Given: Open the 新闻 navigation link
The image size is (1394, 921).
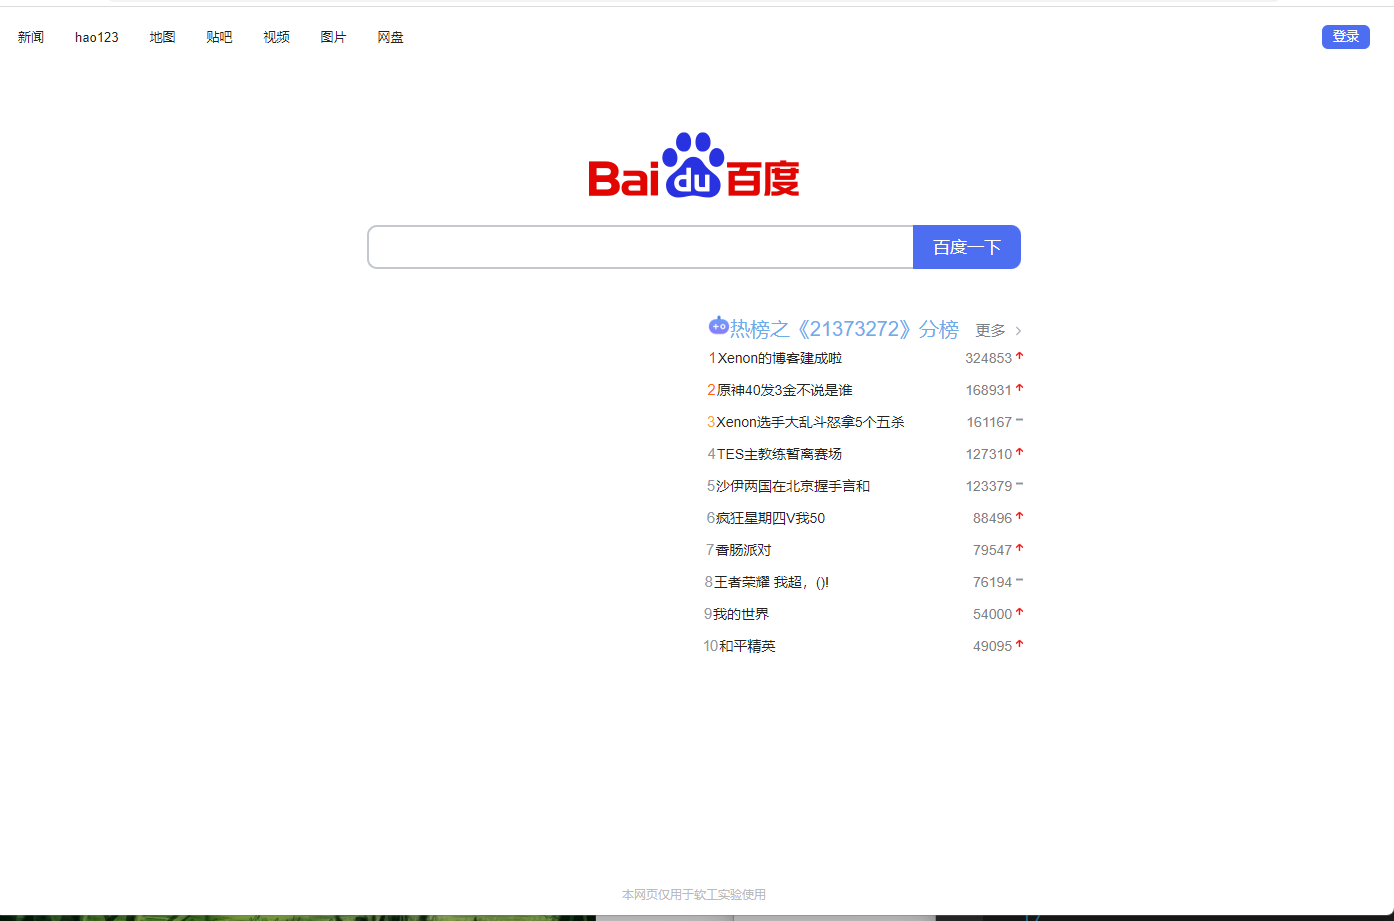Looking at the screenshot, I should [31, 37].
